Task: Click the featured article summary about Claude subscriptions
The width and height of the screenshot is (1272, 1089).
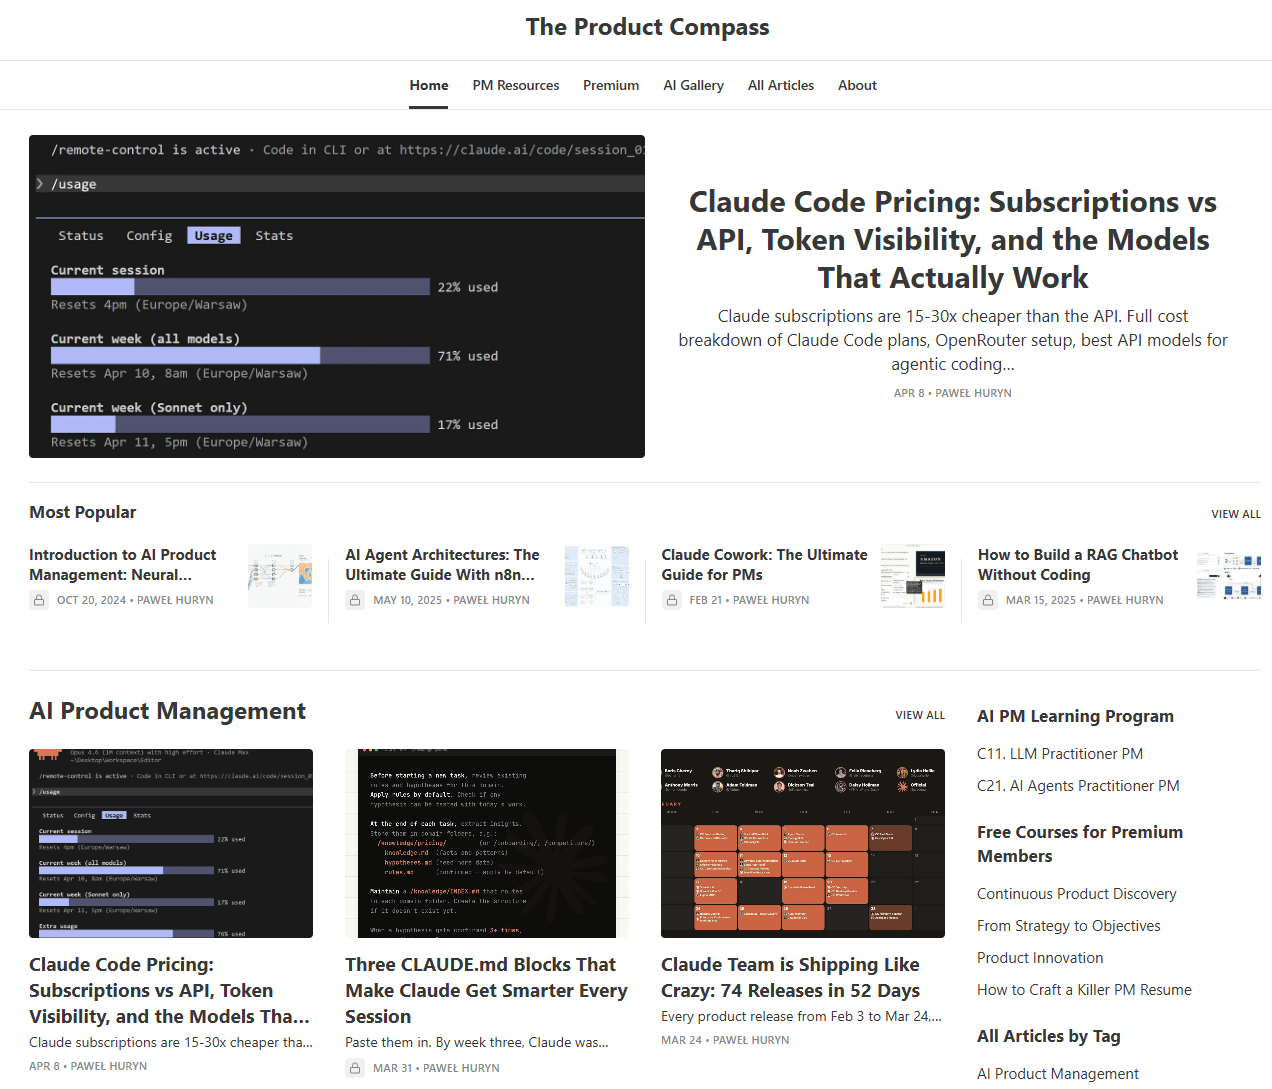Action: (x=953, y=340)
